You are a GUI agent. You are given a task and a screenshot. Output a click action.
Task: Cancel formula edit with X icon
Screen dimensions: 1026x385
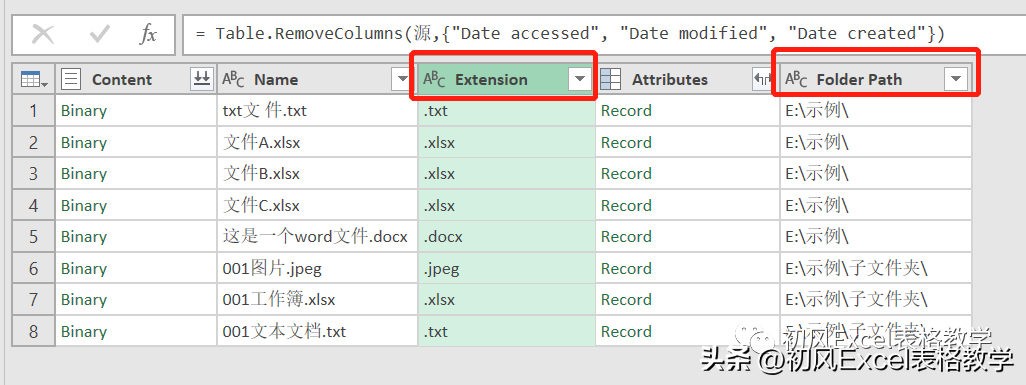point(43,34)
